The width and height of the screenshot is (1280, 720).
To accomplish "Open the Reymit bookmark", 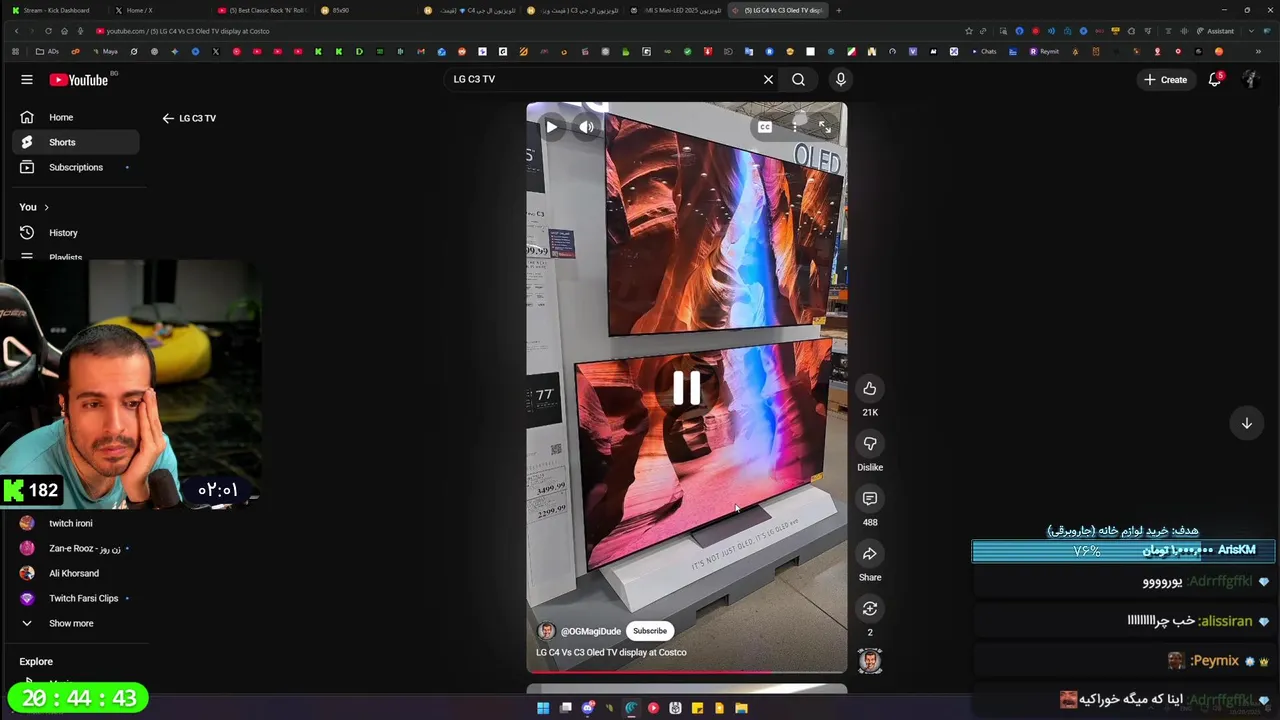I will pyautogui.click(x=1044, y=51).
